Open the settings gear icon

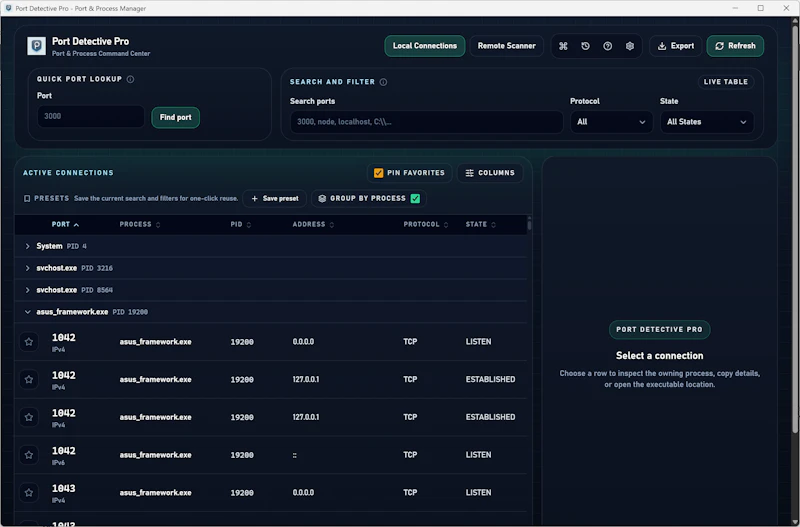coord(630,46)
